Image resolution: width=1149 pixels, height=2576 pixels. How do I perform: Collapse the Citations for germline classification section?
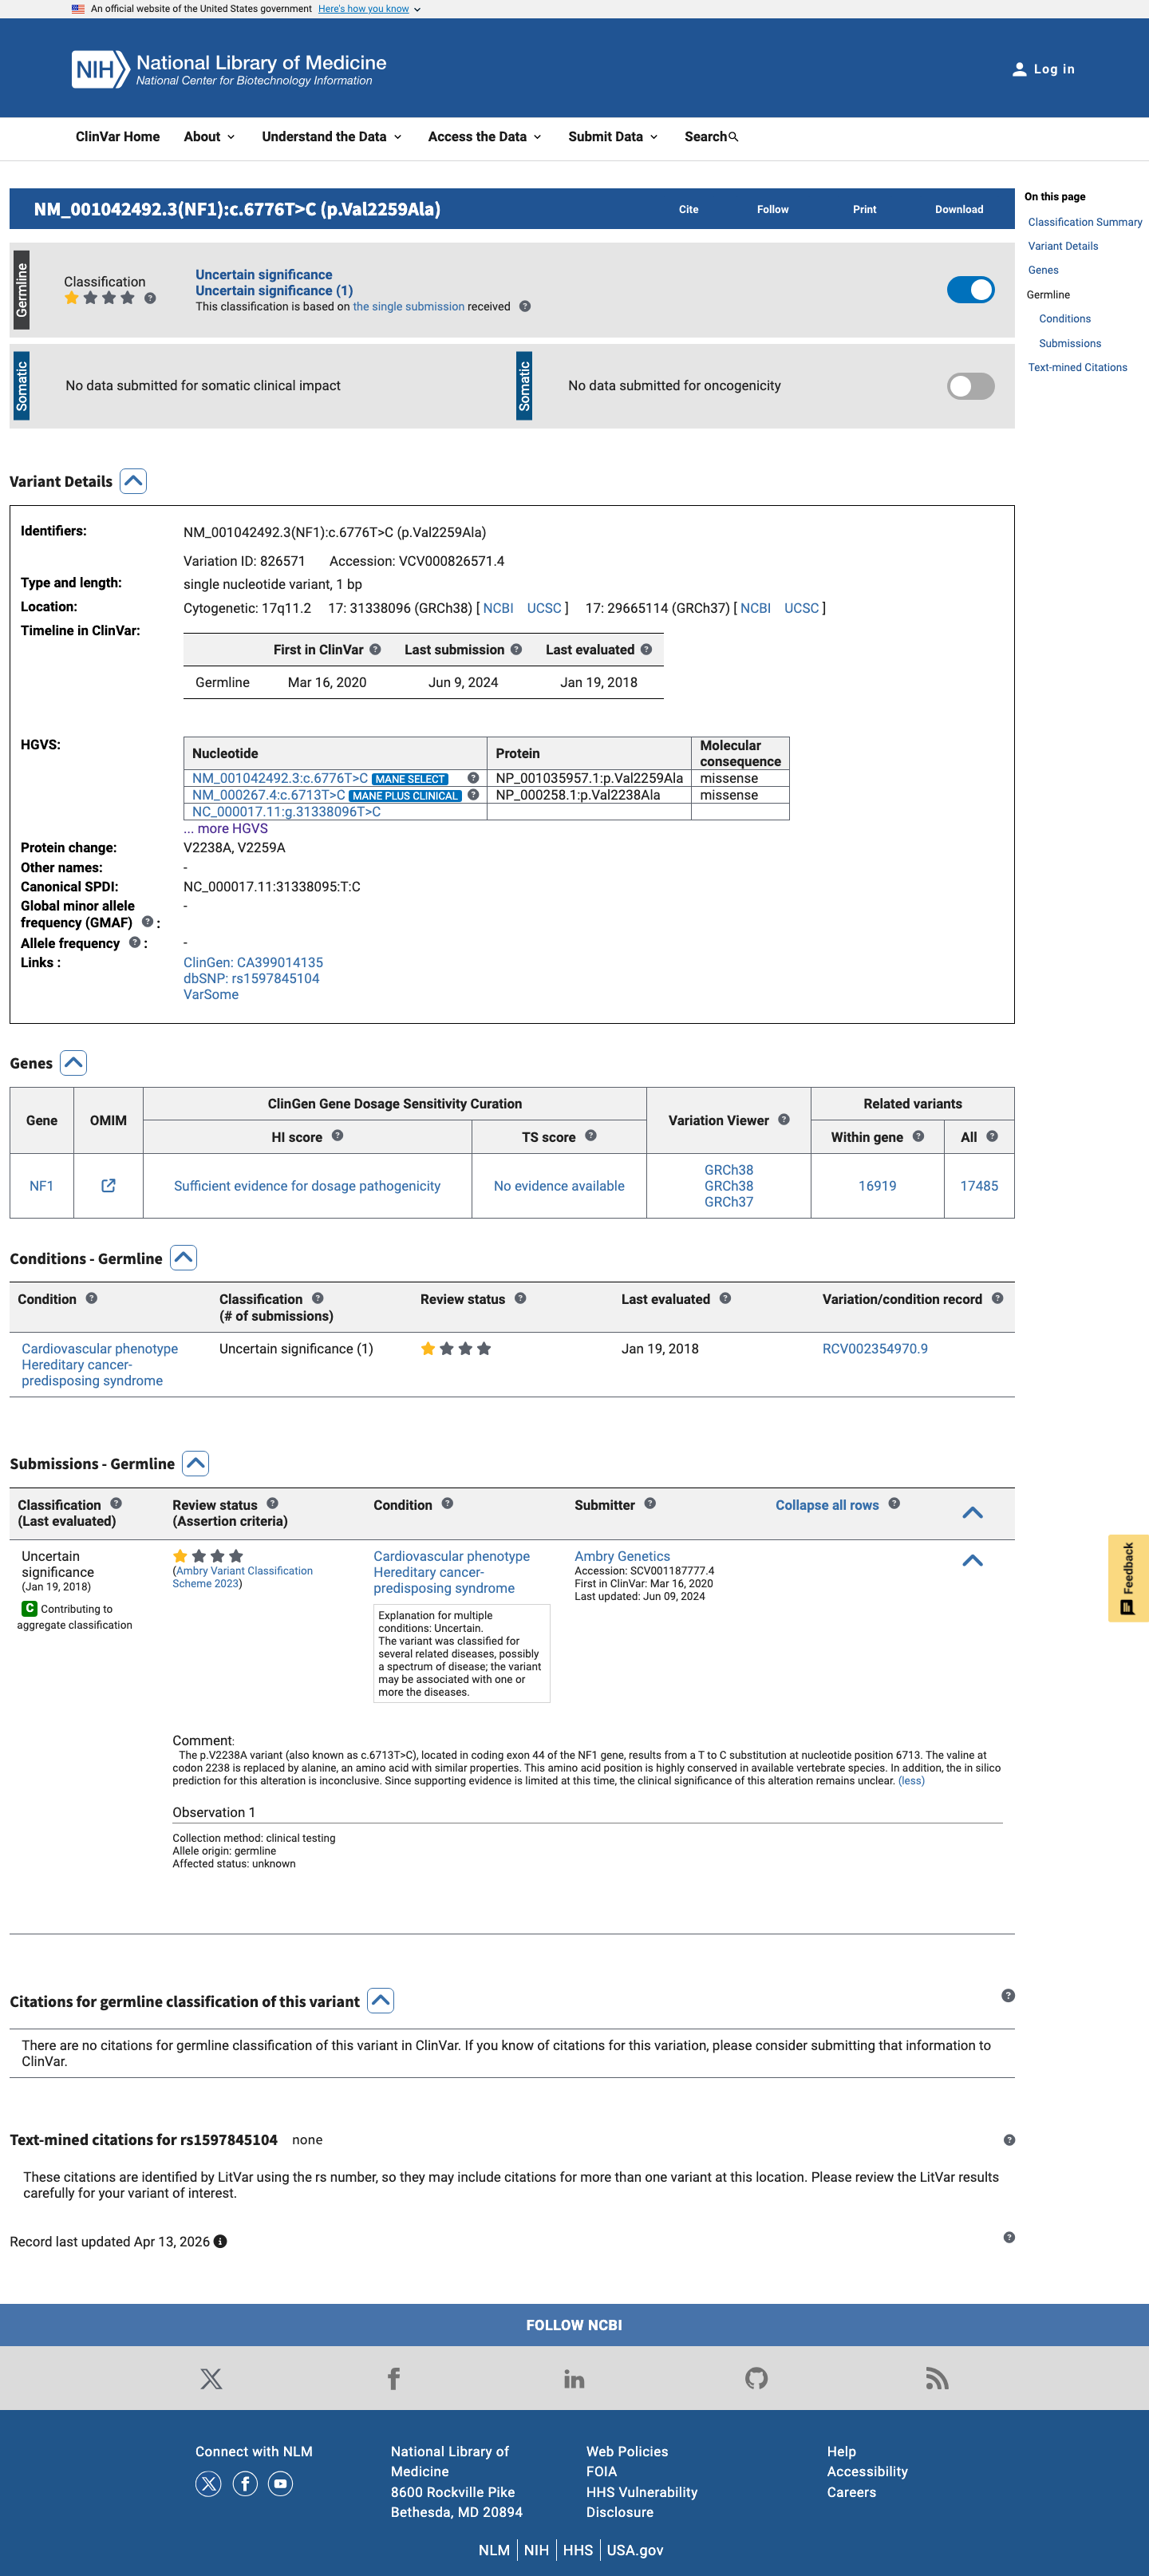[x=380, y=2001]
